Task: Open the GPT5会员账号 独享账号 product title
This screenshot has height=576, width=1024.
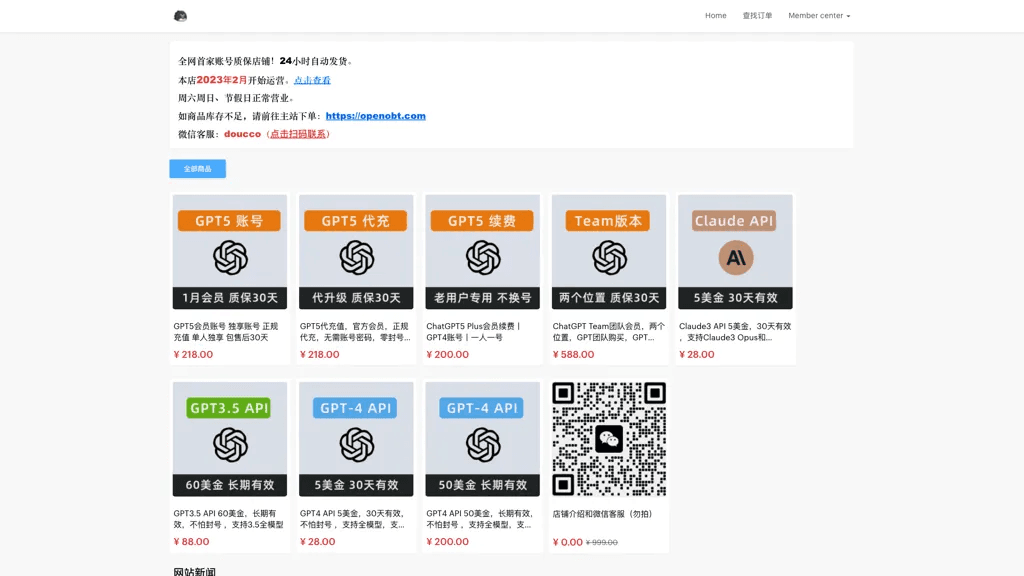Action: 226,332
